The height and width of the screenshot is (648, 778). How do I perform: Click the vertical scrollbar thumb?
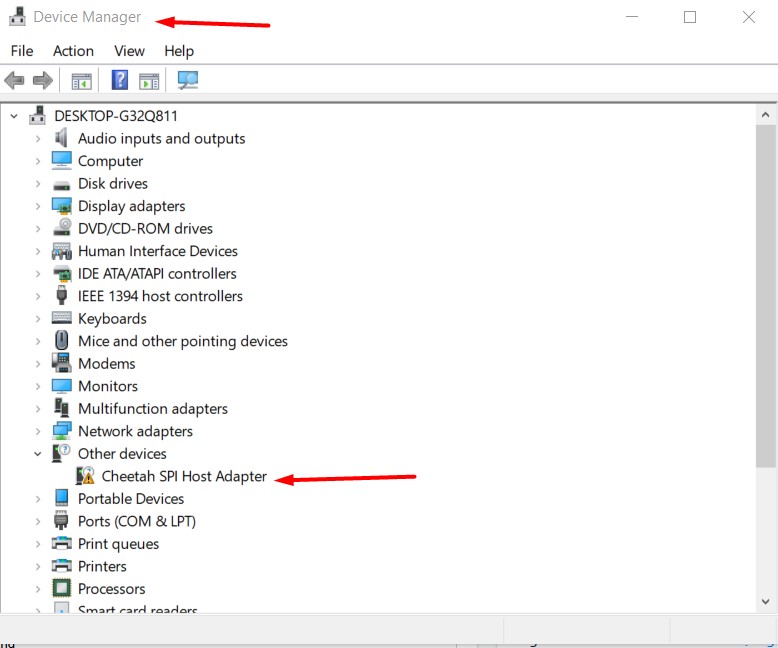pos(765,296)
